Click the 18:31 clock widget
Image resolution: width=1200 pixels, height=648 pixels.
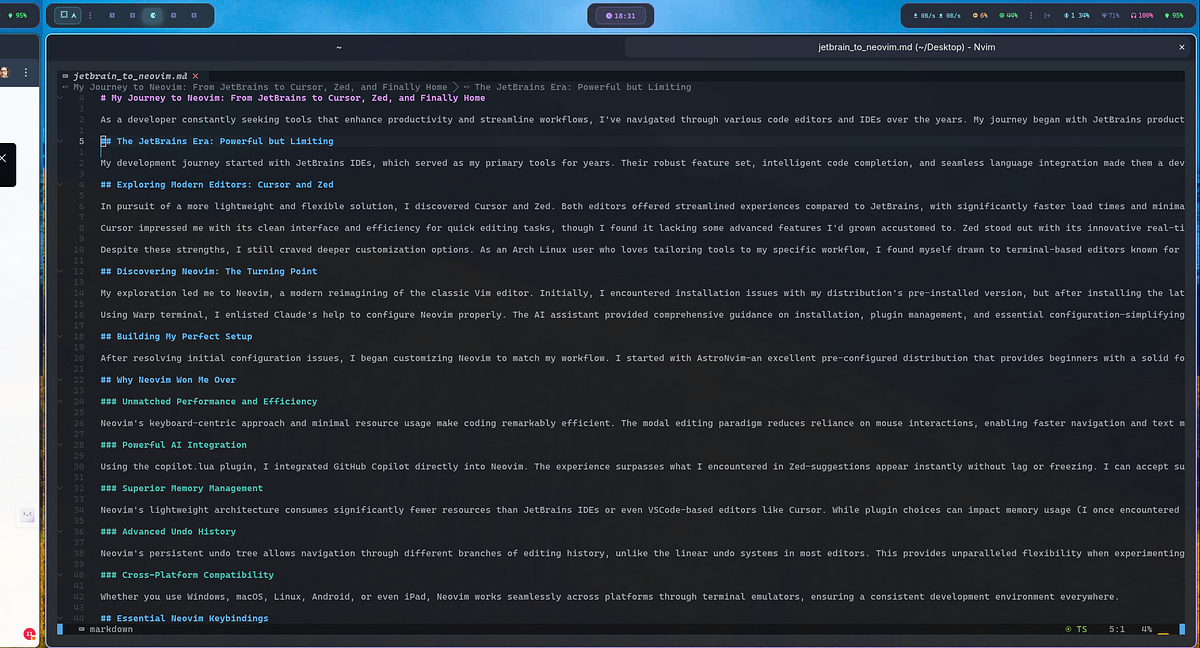click(x=621, y=16)
